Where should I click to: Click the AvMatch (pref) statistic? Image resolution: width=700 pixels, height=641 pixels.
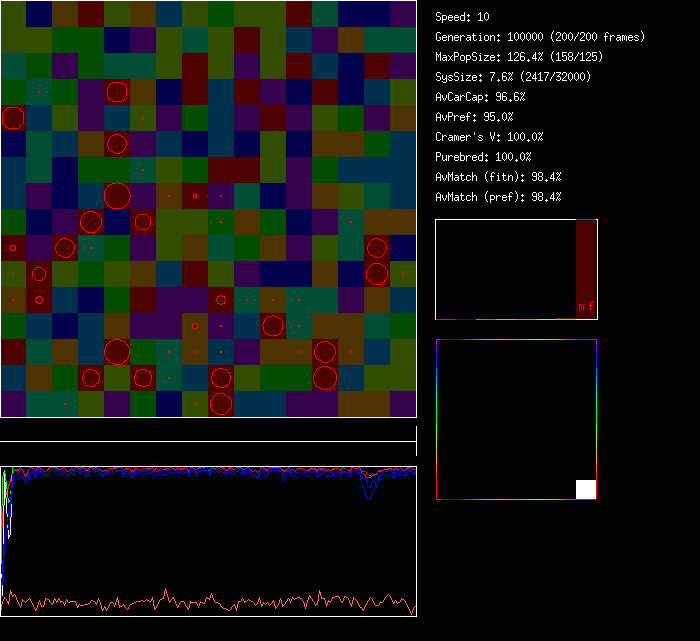[498, 197]
